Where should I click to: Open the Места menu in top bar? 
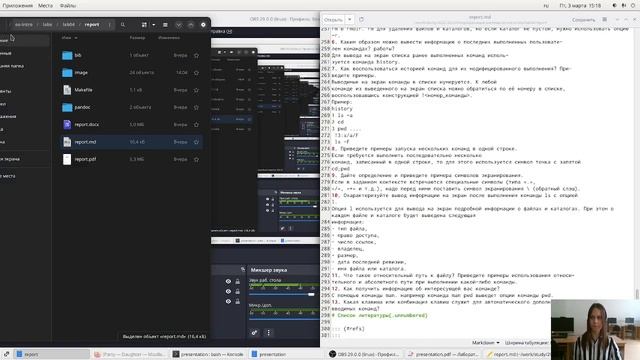coord(45,6)
